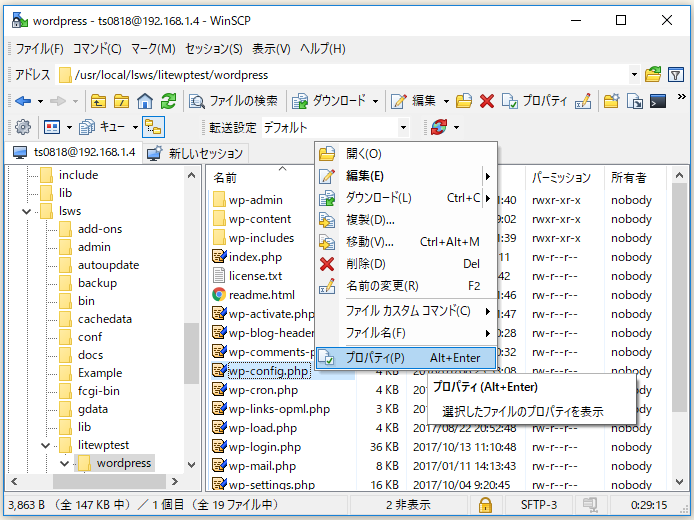
Task: Choose 複製(D)... in context menu
Action: 405,220
